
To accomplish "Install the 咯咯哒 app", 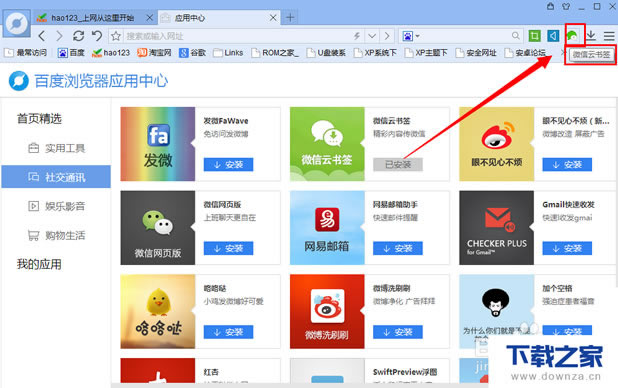I will point(228,332).
